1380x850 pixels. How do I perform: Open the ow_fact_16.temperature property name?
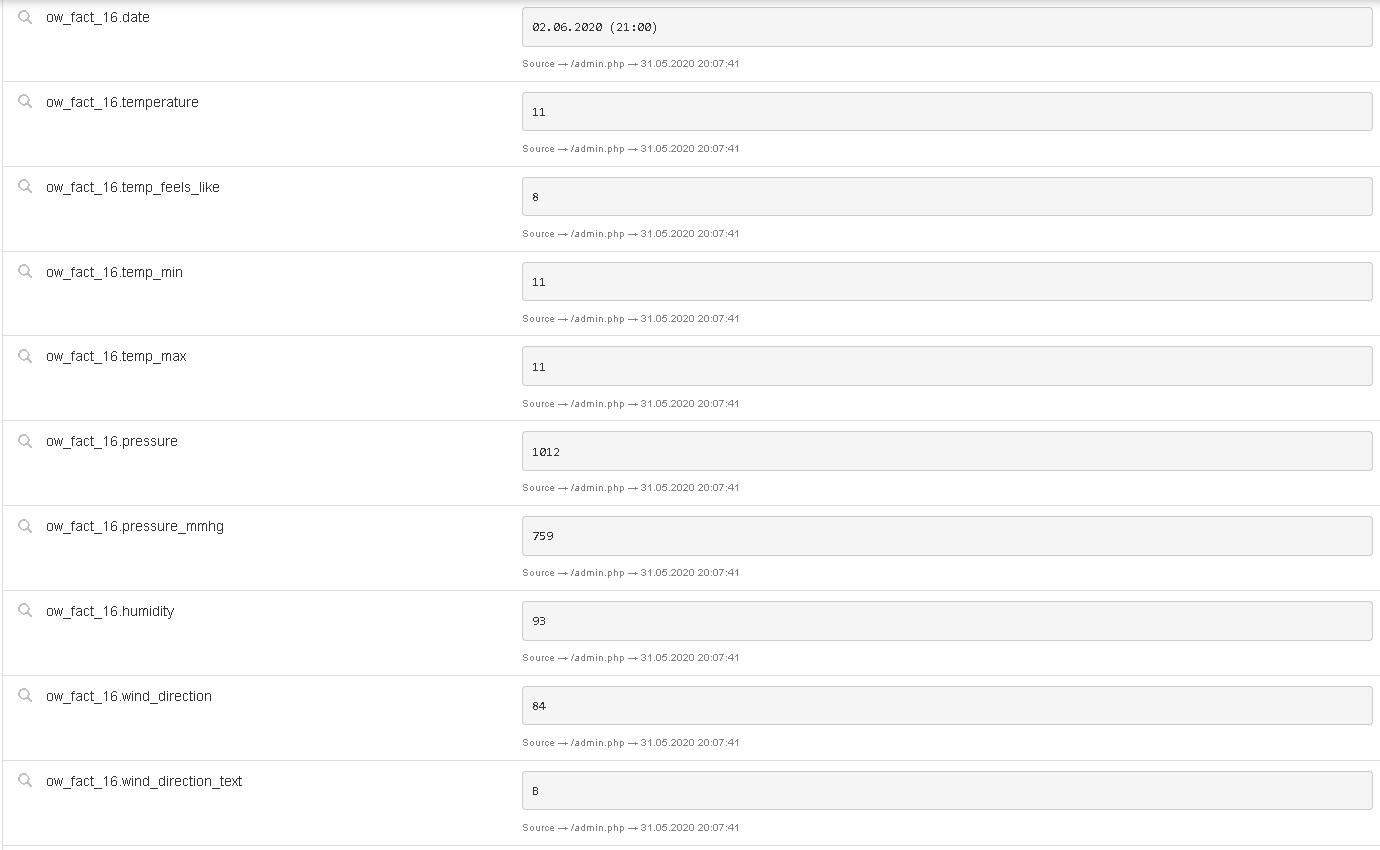(x=122, y=102)
